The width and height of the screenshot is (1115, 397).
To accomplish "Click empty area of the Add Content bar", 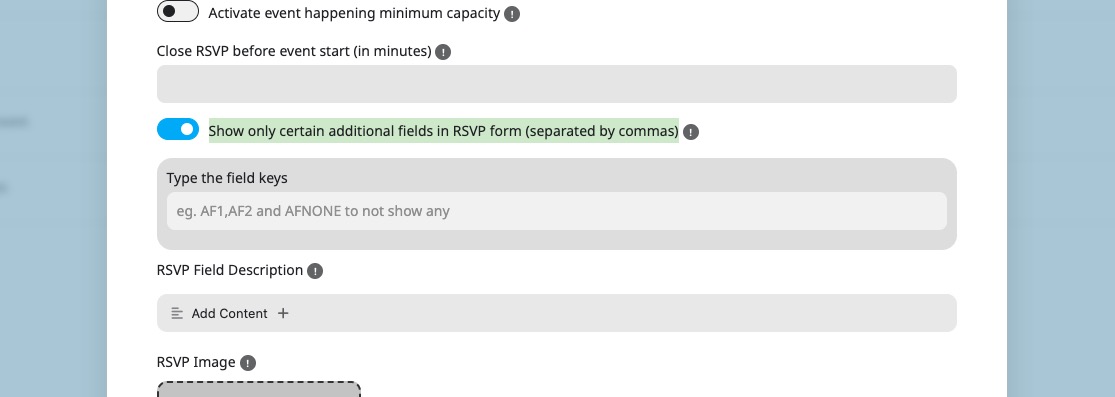I will tap(619, 313).
